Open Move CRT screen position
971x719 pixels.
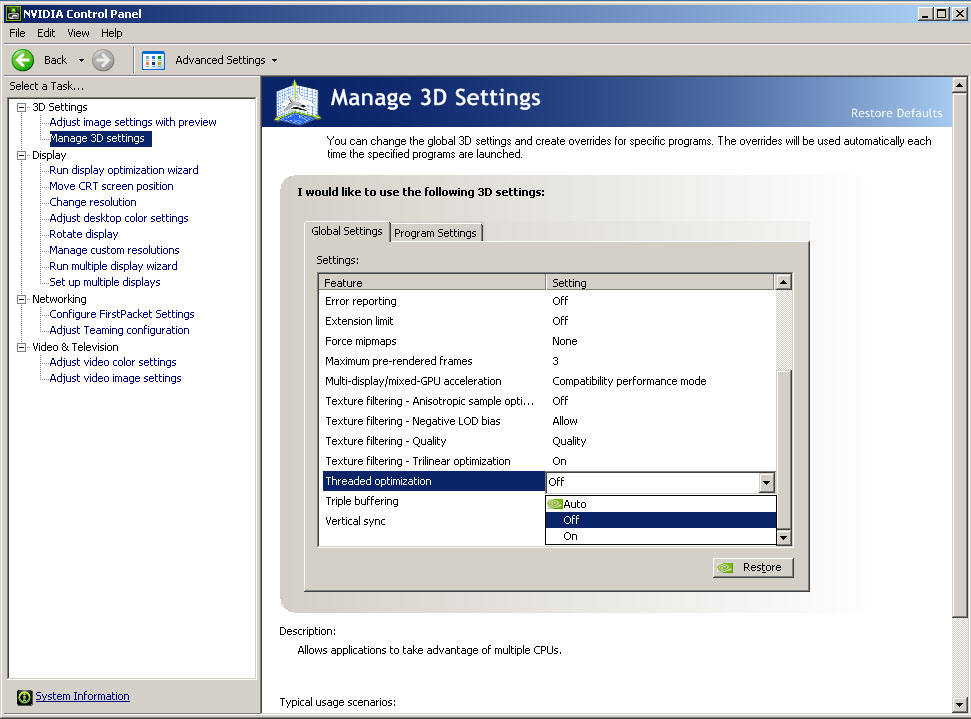pyautogui.click(x=111, y=186)
